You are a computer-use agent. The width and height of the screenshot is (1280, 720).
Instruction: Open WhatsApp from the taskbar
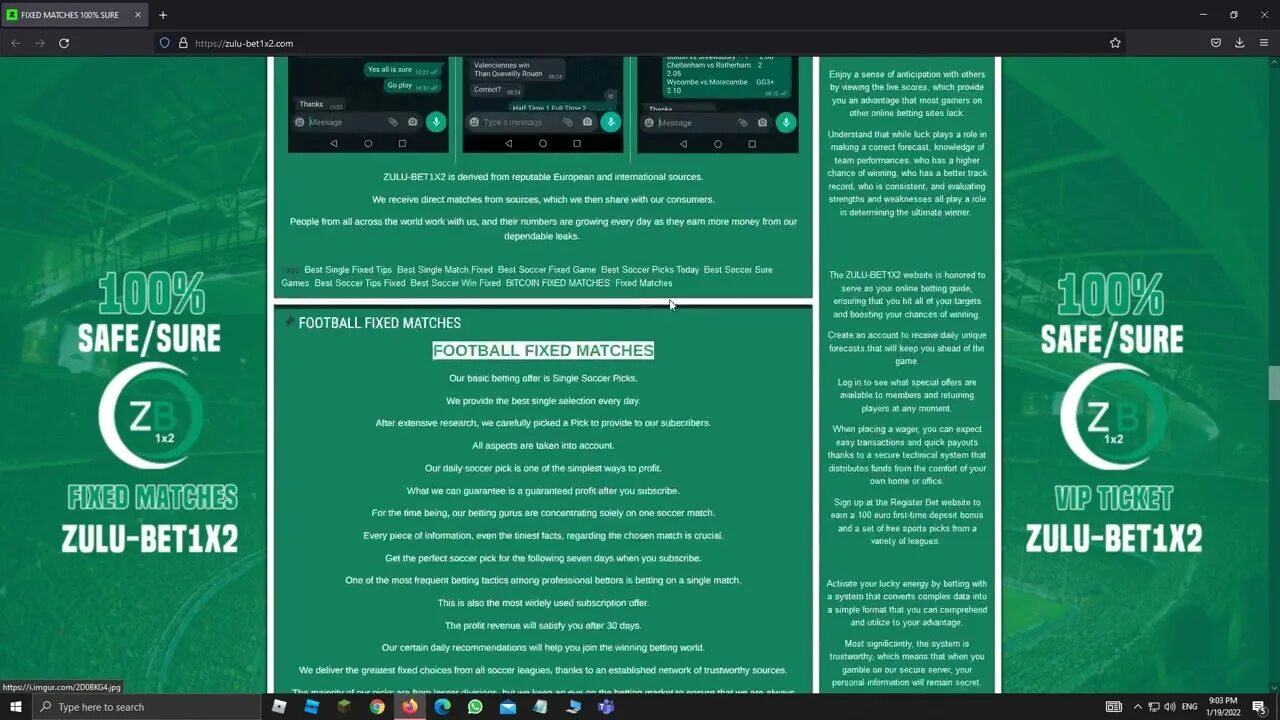pyautogui.click(x=475, y=707)
